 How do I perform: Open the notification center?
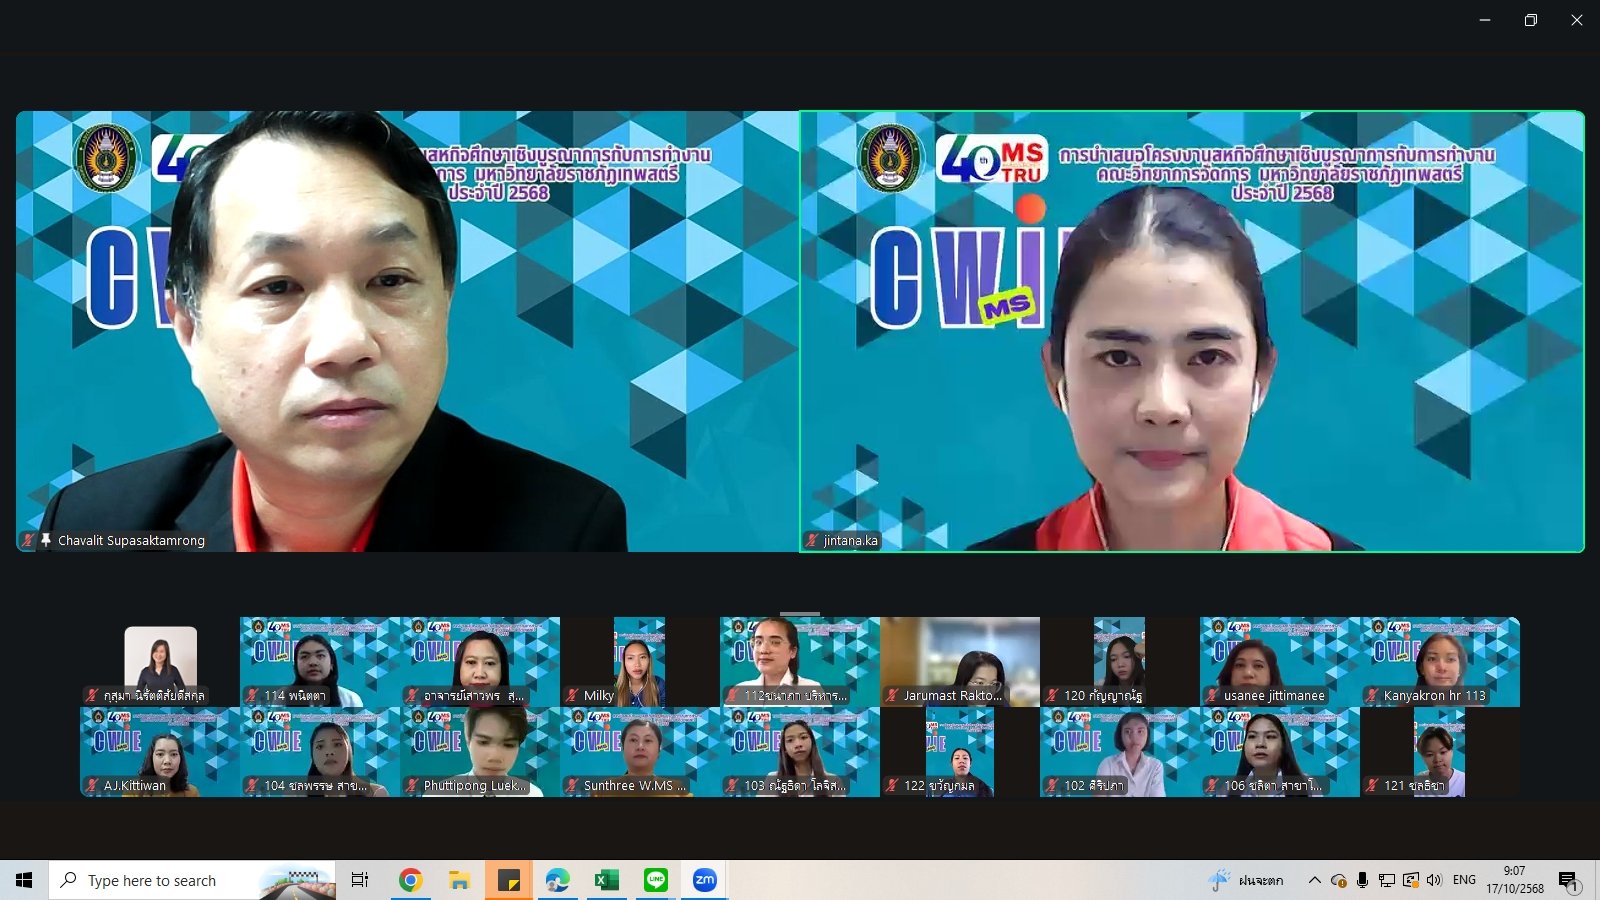[1568, 880]
